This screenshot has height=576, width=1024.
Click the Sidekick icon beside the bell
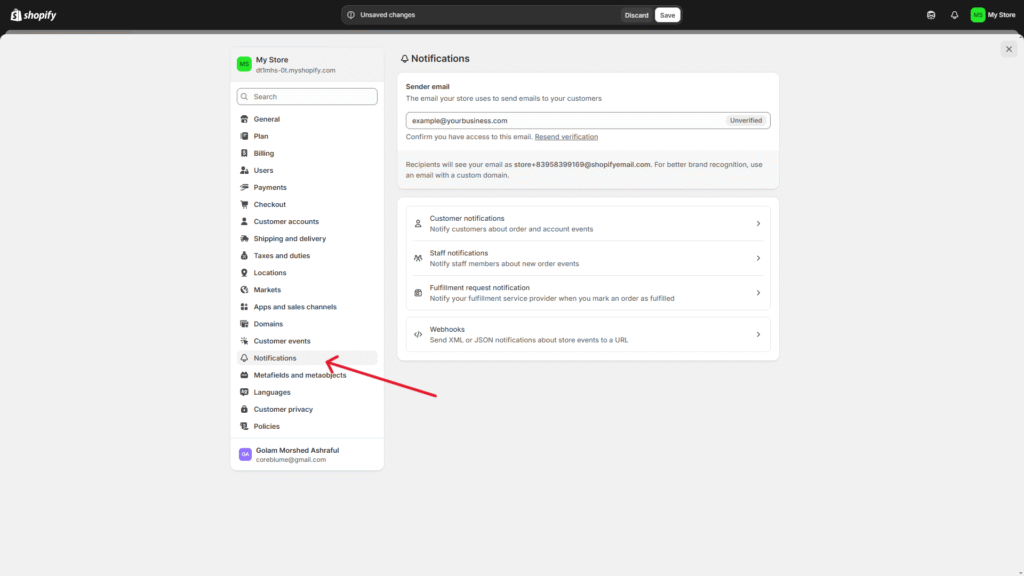932,15
